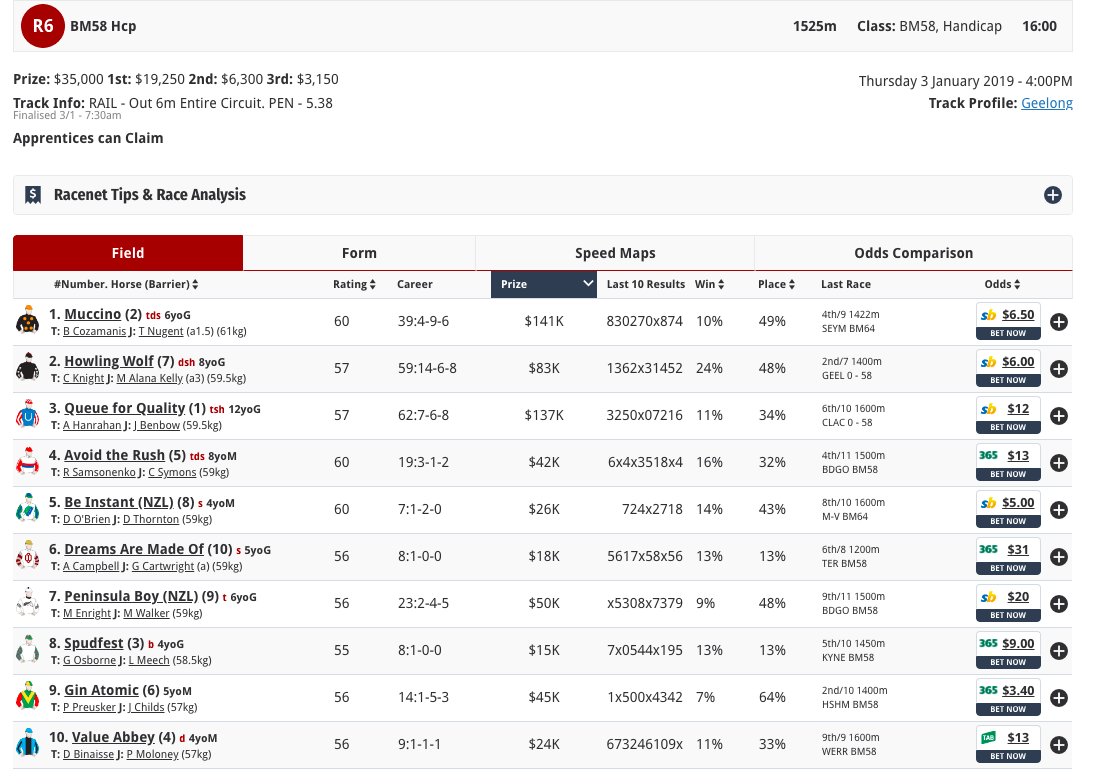Screen dimensions: 1097x784
Task: Click the dollar icon on Racenet Tips bar
Action: click(33, 194)
